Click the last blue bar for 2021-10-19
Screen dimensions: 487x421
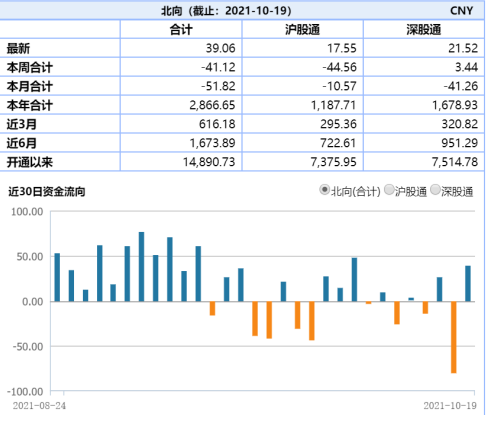[x=468, y=284]
